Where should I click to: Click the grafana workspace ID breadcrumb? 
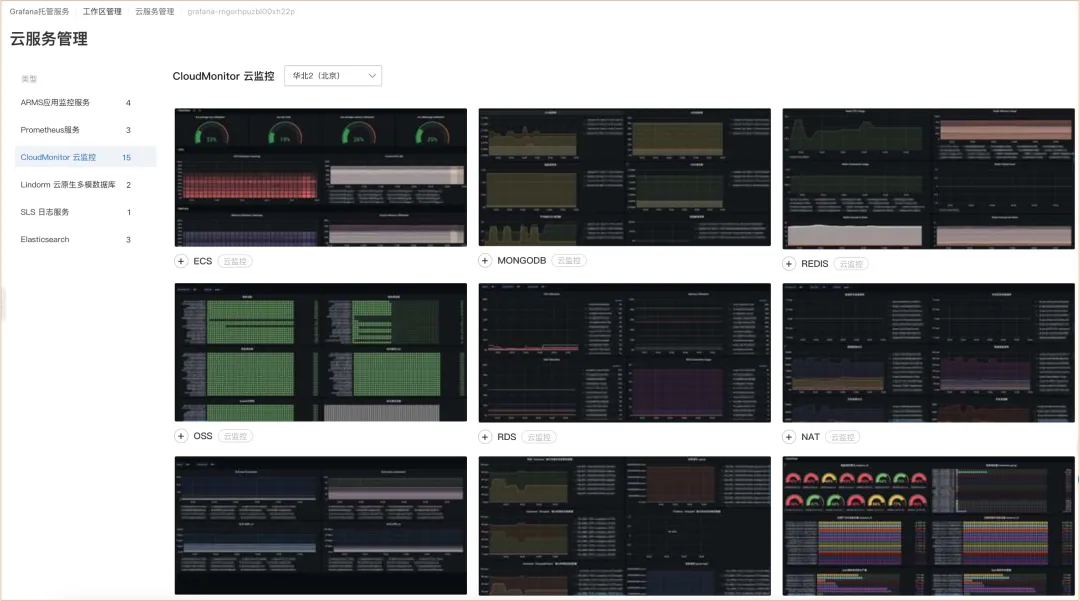[x=241, y=12]
